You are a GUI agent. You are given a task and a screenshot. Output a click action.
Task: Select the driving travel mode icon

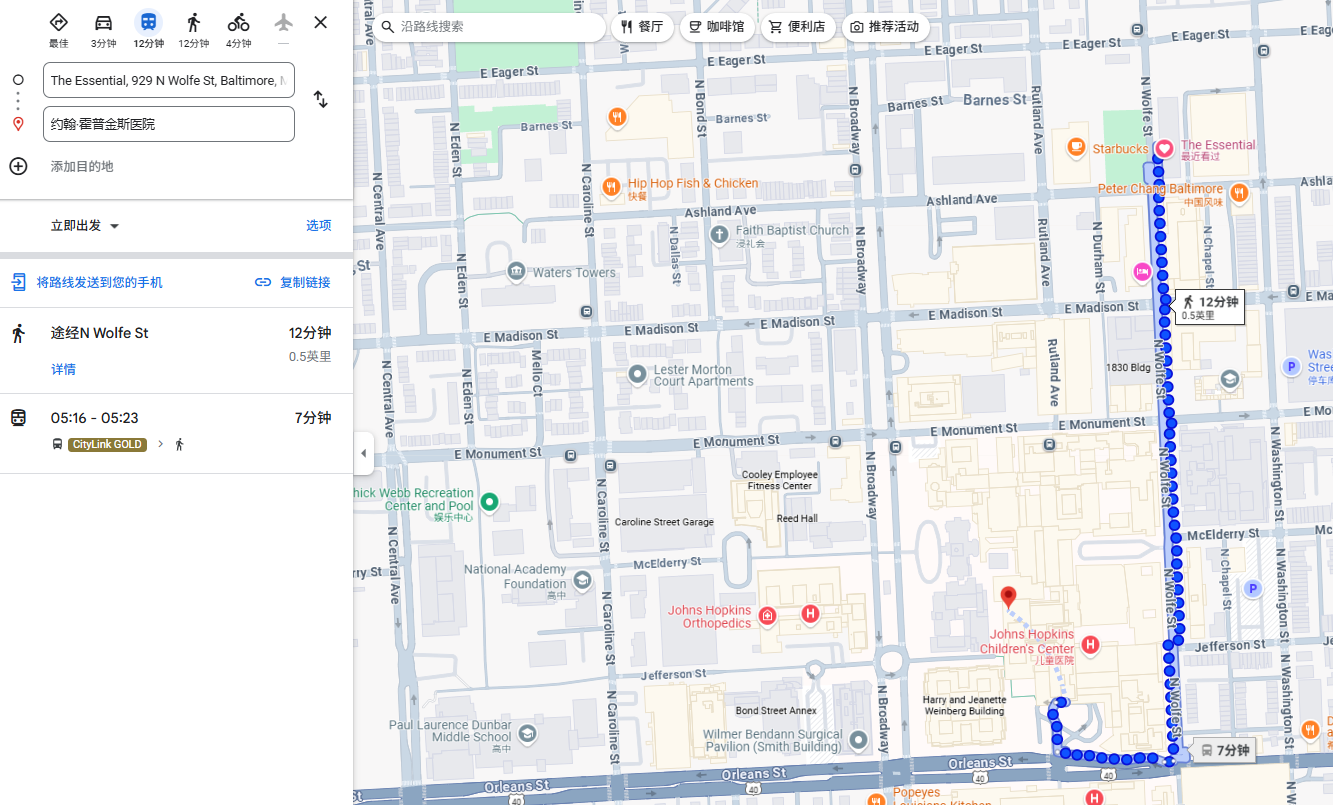pyautogui.click(x=103, y=23)
